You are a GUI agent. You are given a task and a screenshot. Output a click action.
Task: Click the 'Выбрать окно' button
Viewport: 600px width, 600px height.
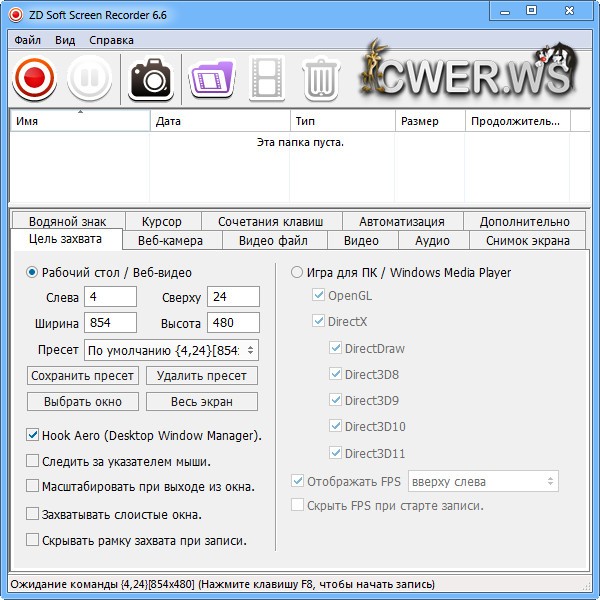coord(83,401)
